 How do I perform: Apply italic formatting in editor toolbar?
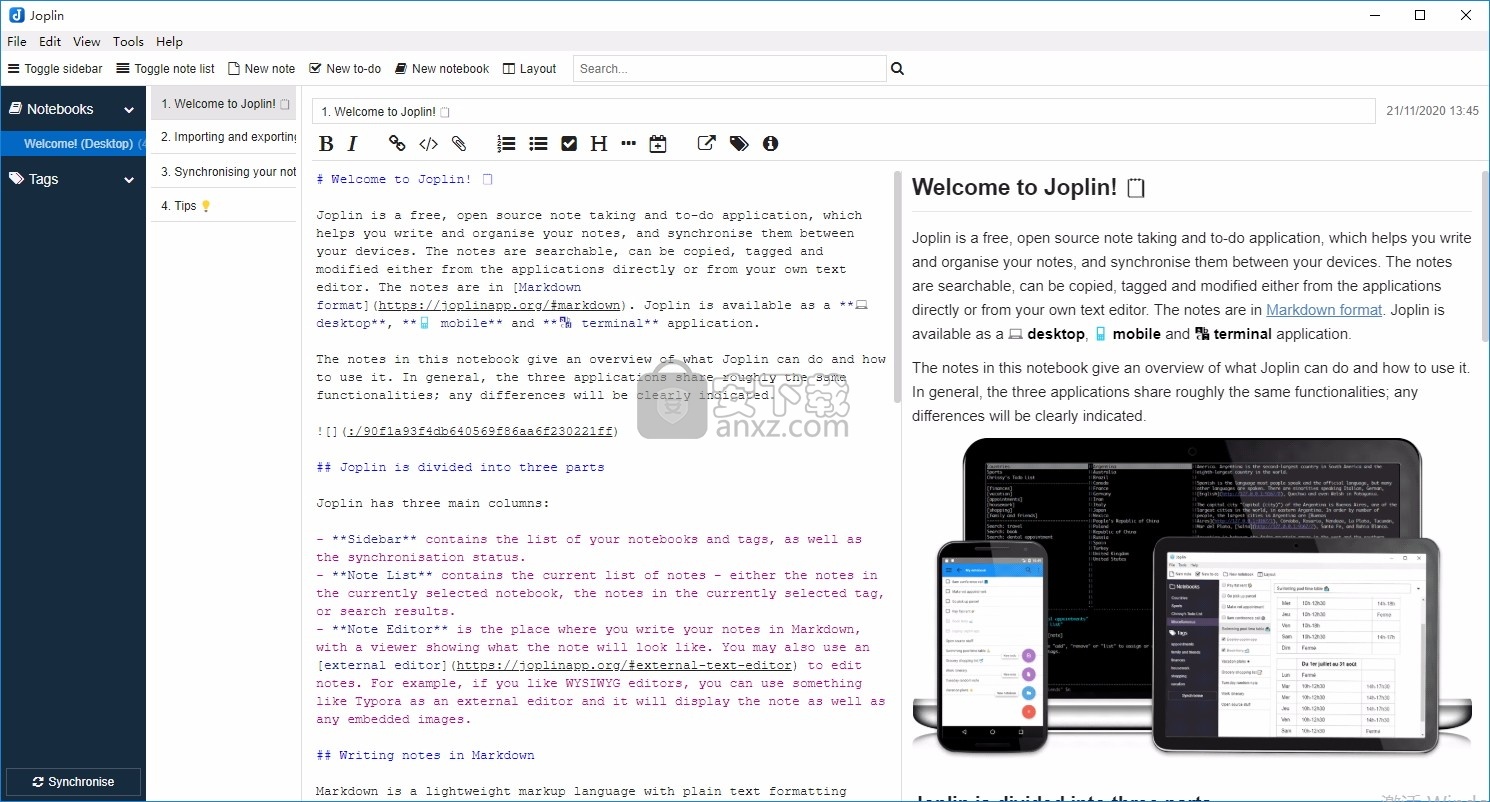[x=352, y=144]
